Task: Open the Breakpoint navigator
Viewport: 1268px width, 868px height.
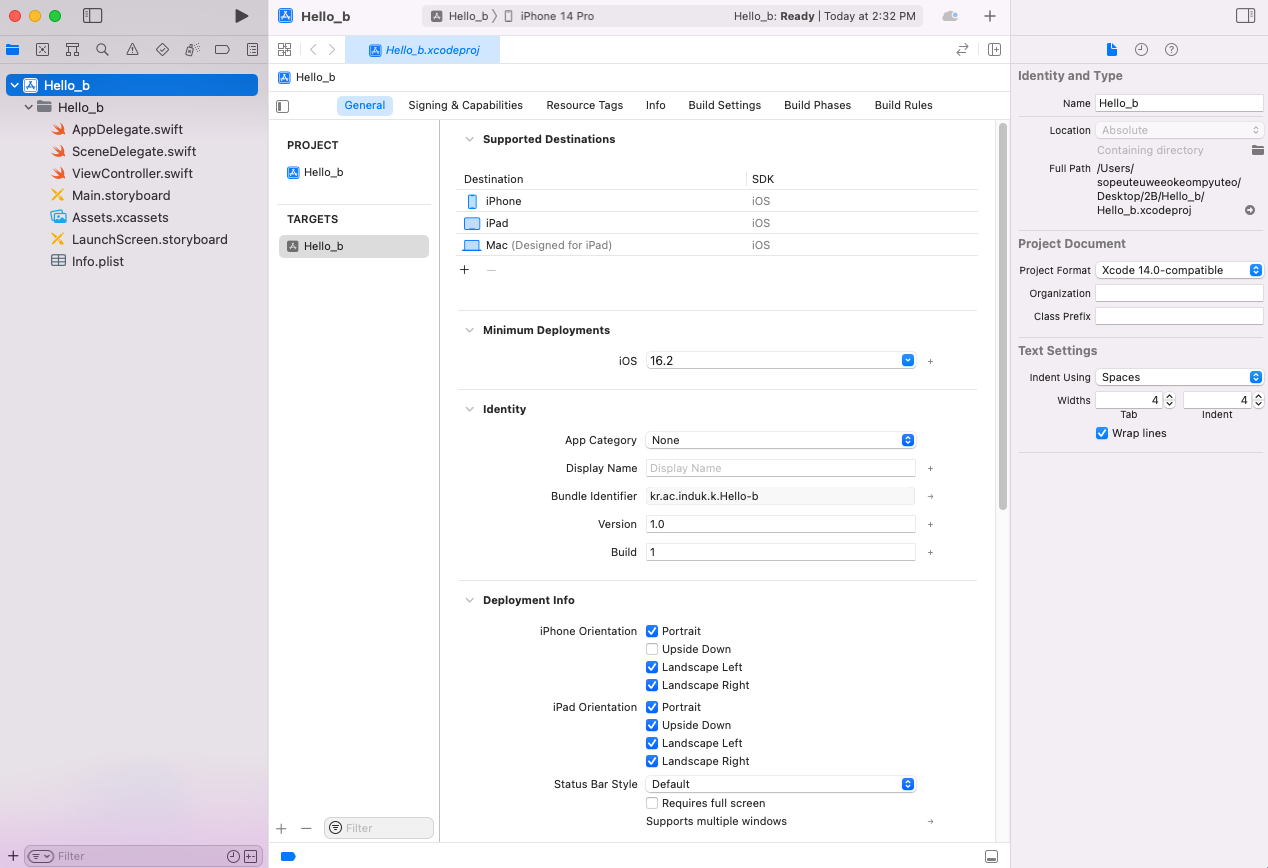Action: [222, 49]
